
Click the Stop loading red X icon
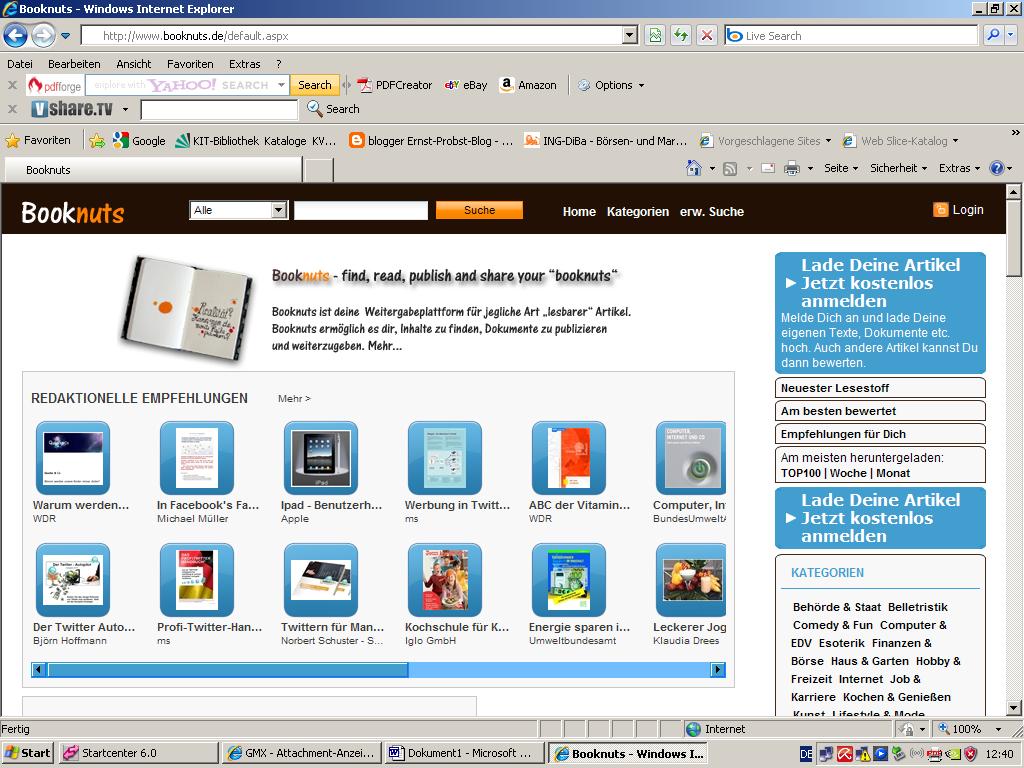click(x=707, y=35)
